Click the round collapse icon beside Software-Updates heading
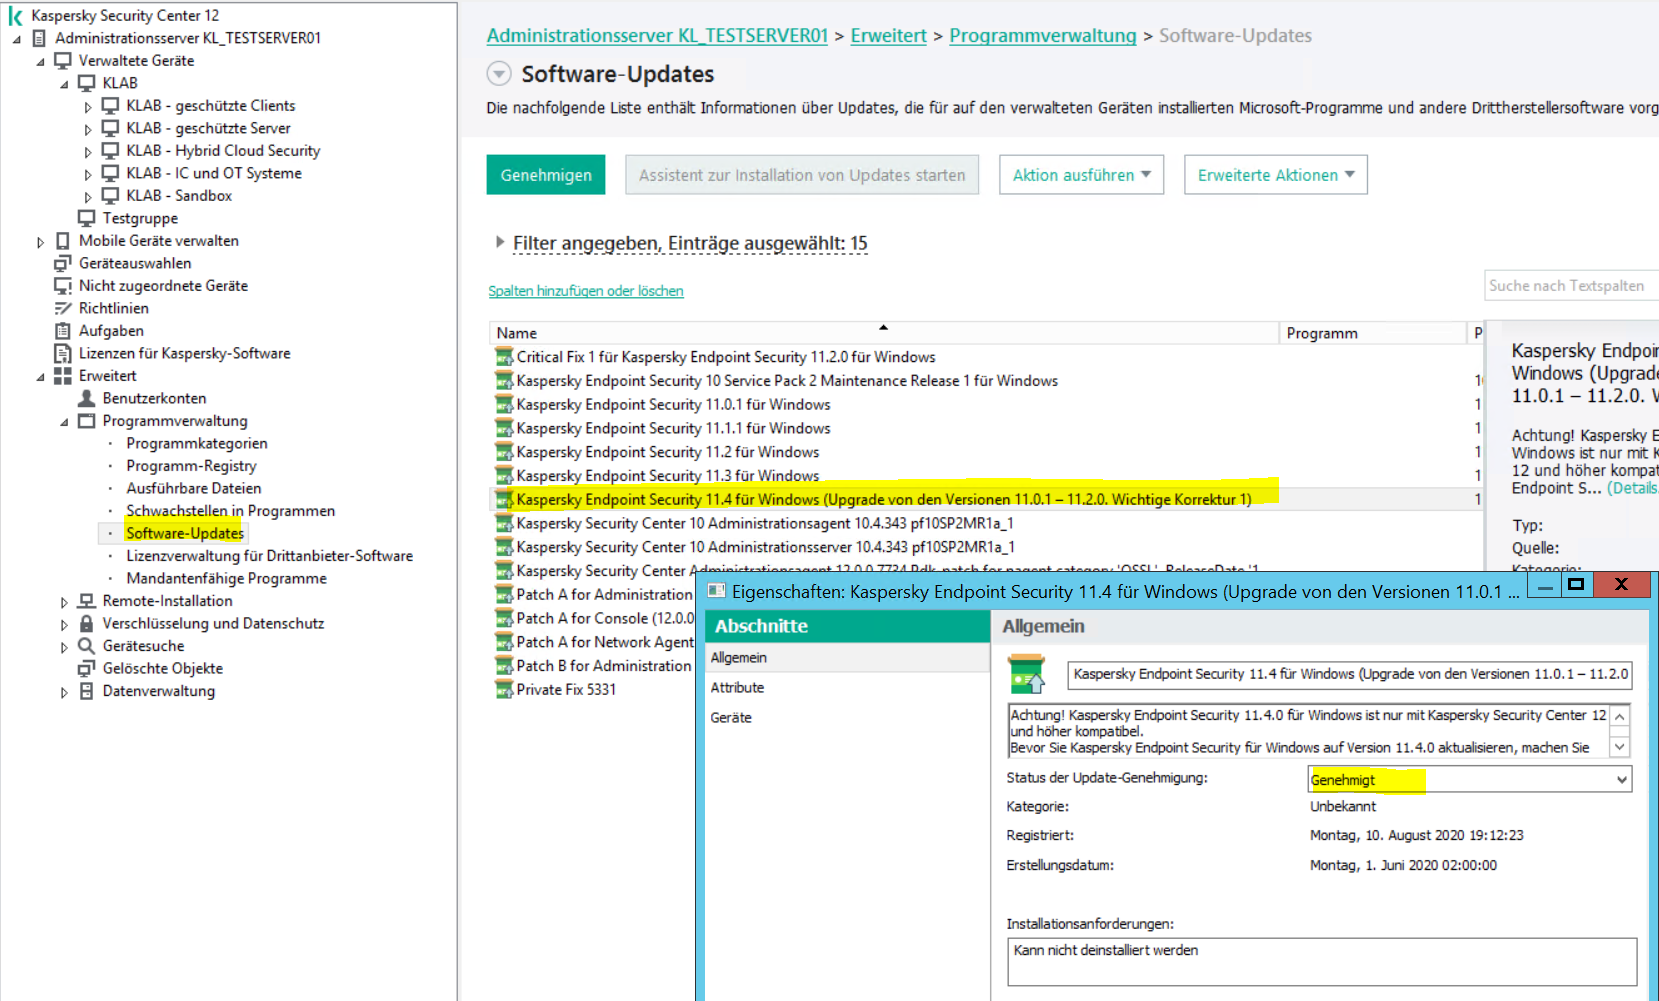This screenshot has width=1659, height=1001. pyautogui.click(x=498, y=74)
